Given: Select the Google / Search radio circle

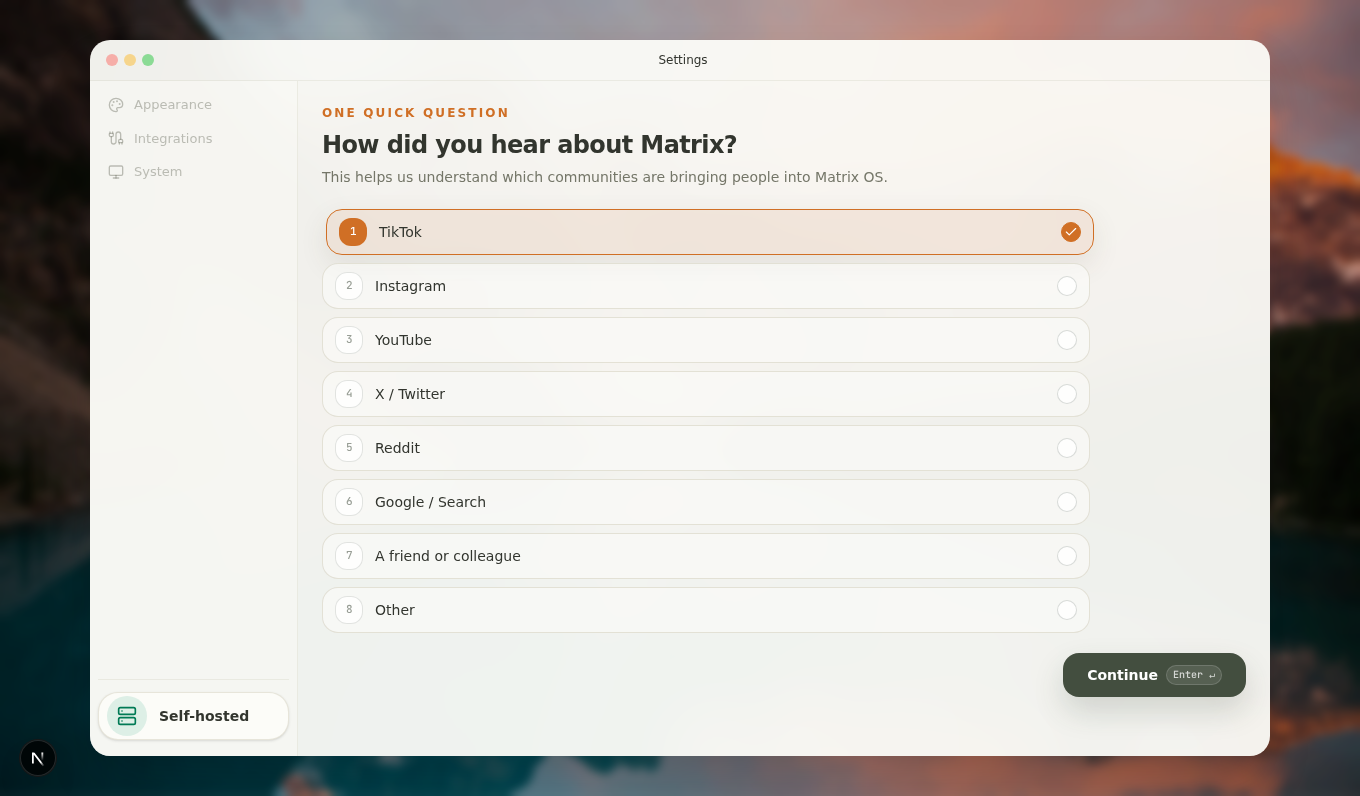Looking at the screenshot, I should (x=1067, y=502).
